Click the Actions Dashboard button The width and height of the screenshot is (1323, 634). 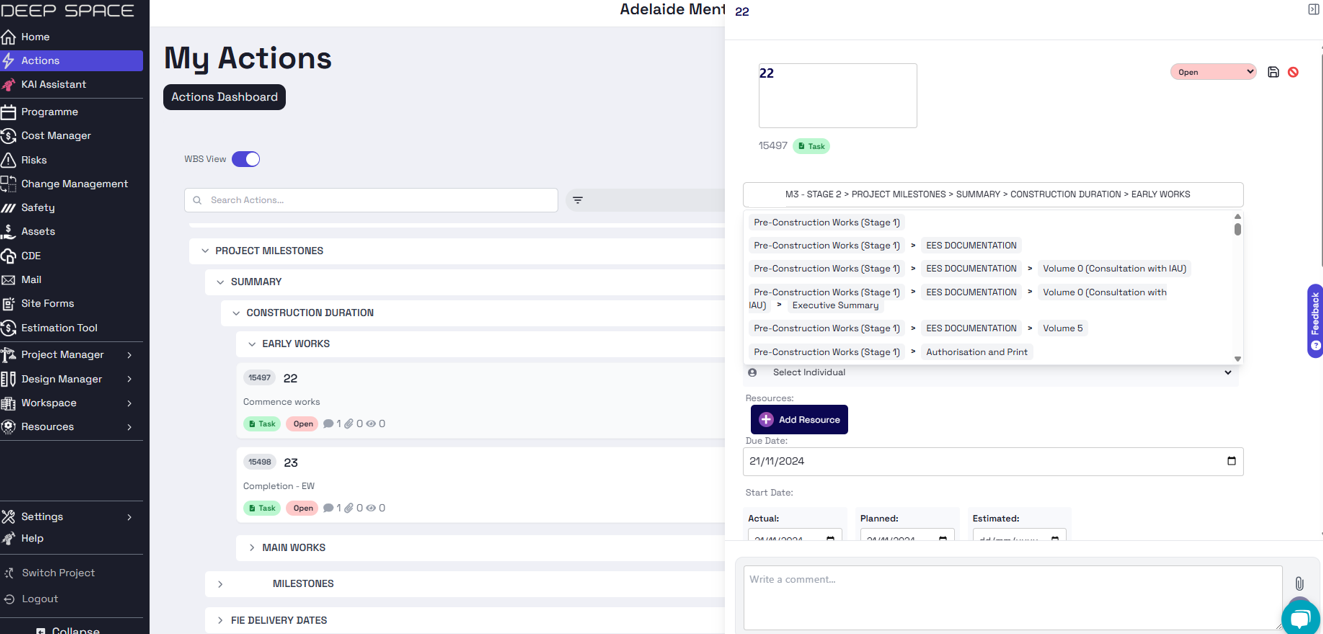tap(224, 97)
